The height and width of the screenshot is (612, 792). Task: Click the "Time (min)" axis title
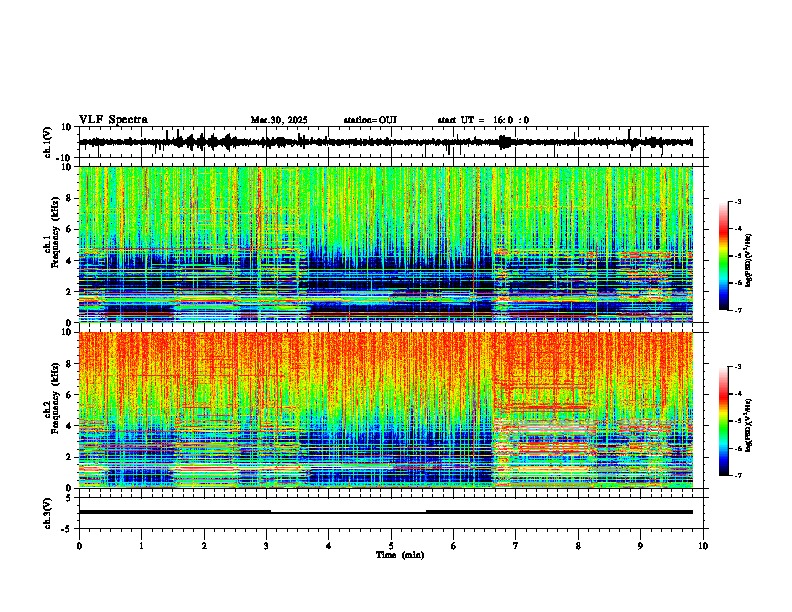pyautogui.click(x=400, y=555)
